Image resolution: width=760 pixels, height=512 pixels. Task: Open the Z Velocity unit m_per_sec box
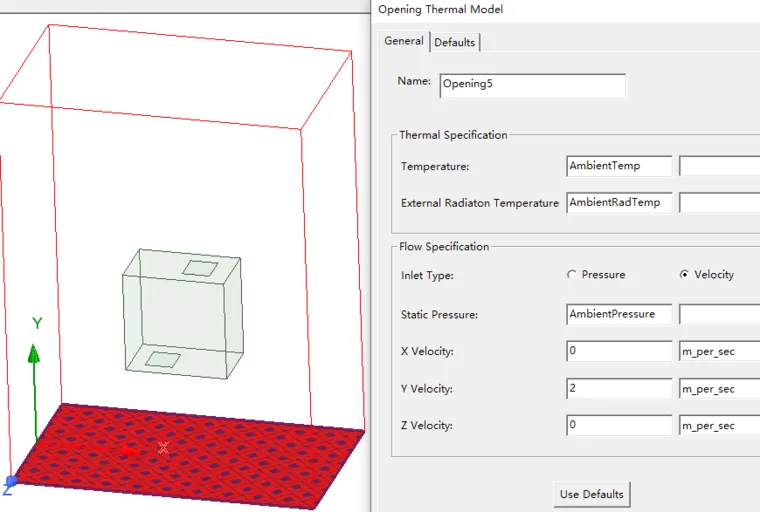(718, 425)
